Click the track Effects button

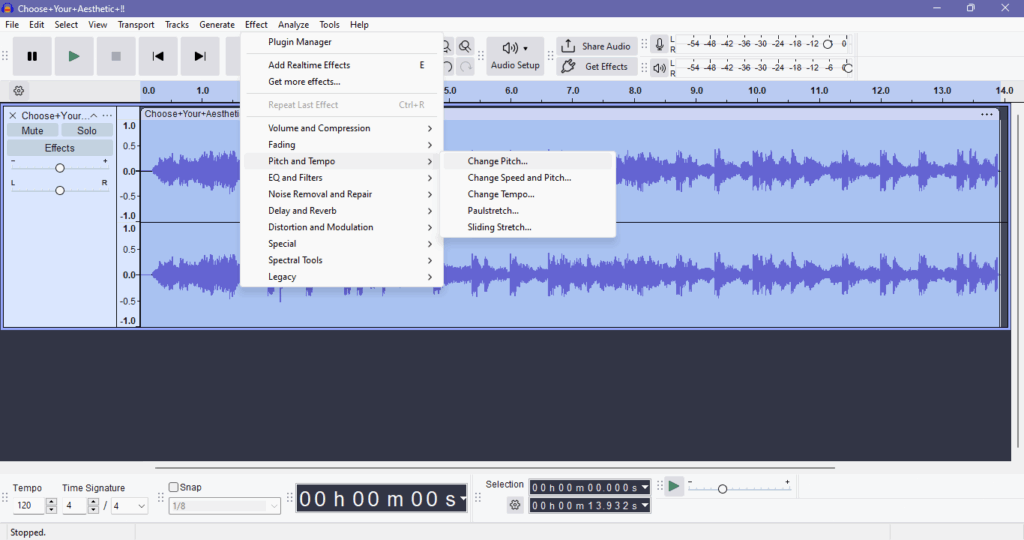(59, 148)
